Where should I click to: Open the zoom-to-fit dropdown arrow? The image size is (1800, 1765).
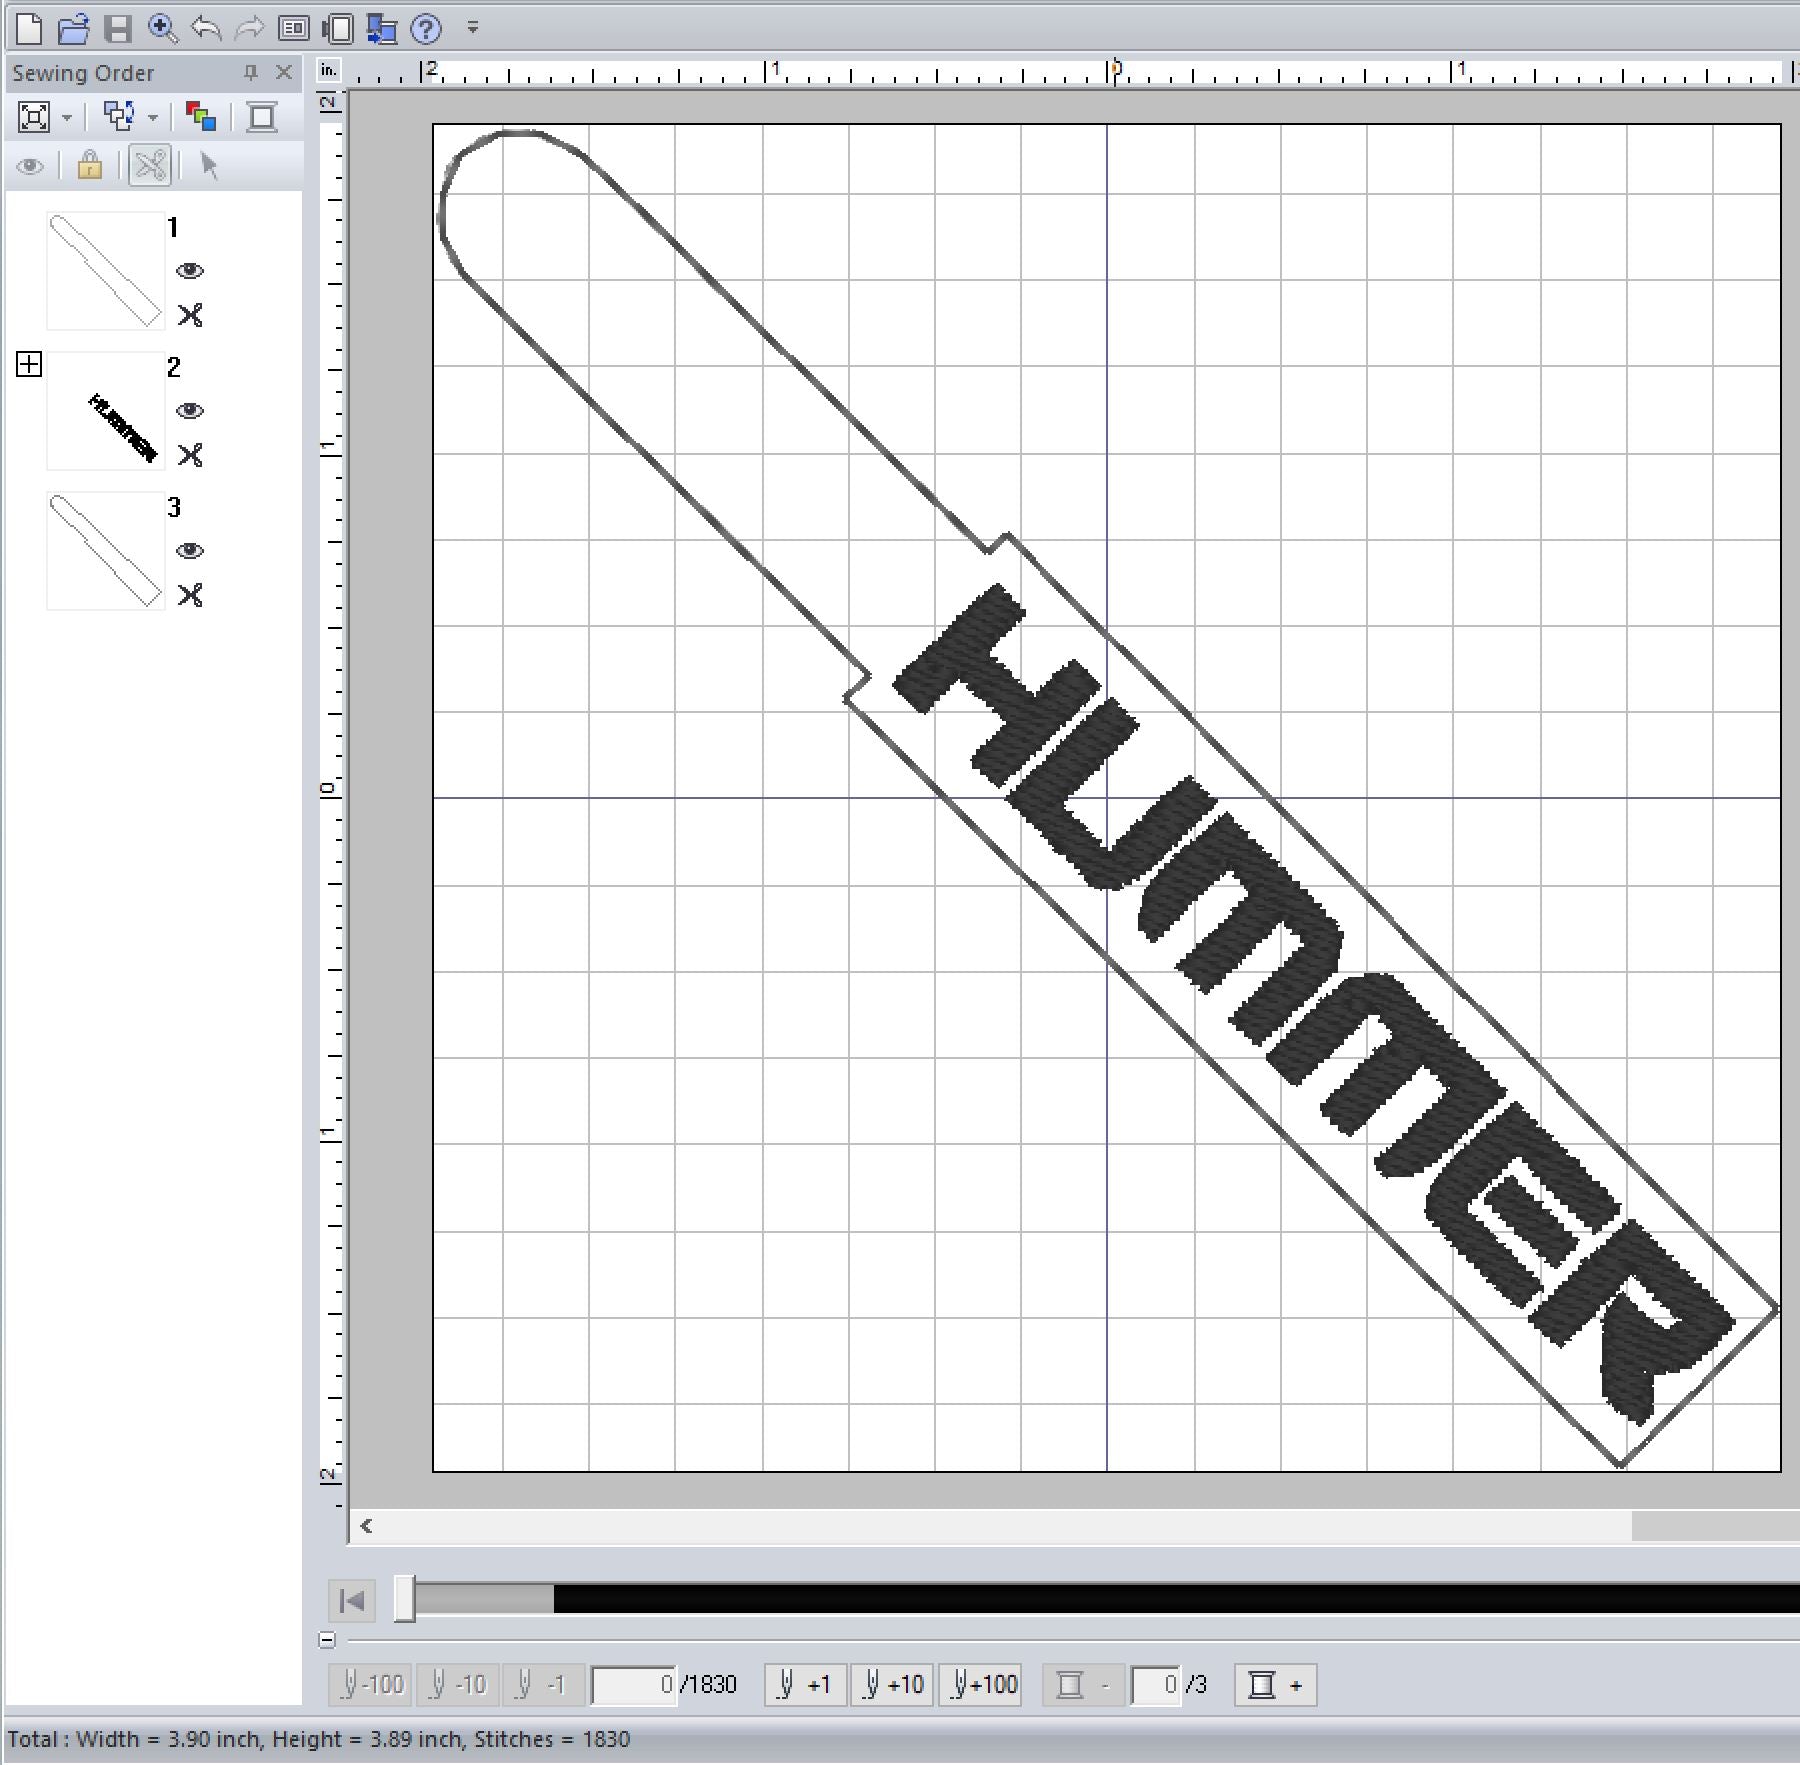pos(67,118)
